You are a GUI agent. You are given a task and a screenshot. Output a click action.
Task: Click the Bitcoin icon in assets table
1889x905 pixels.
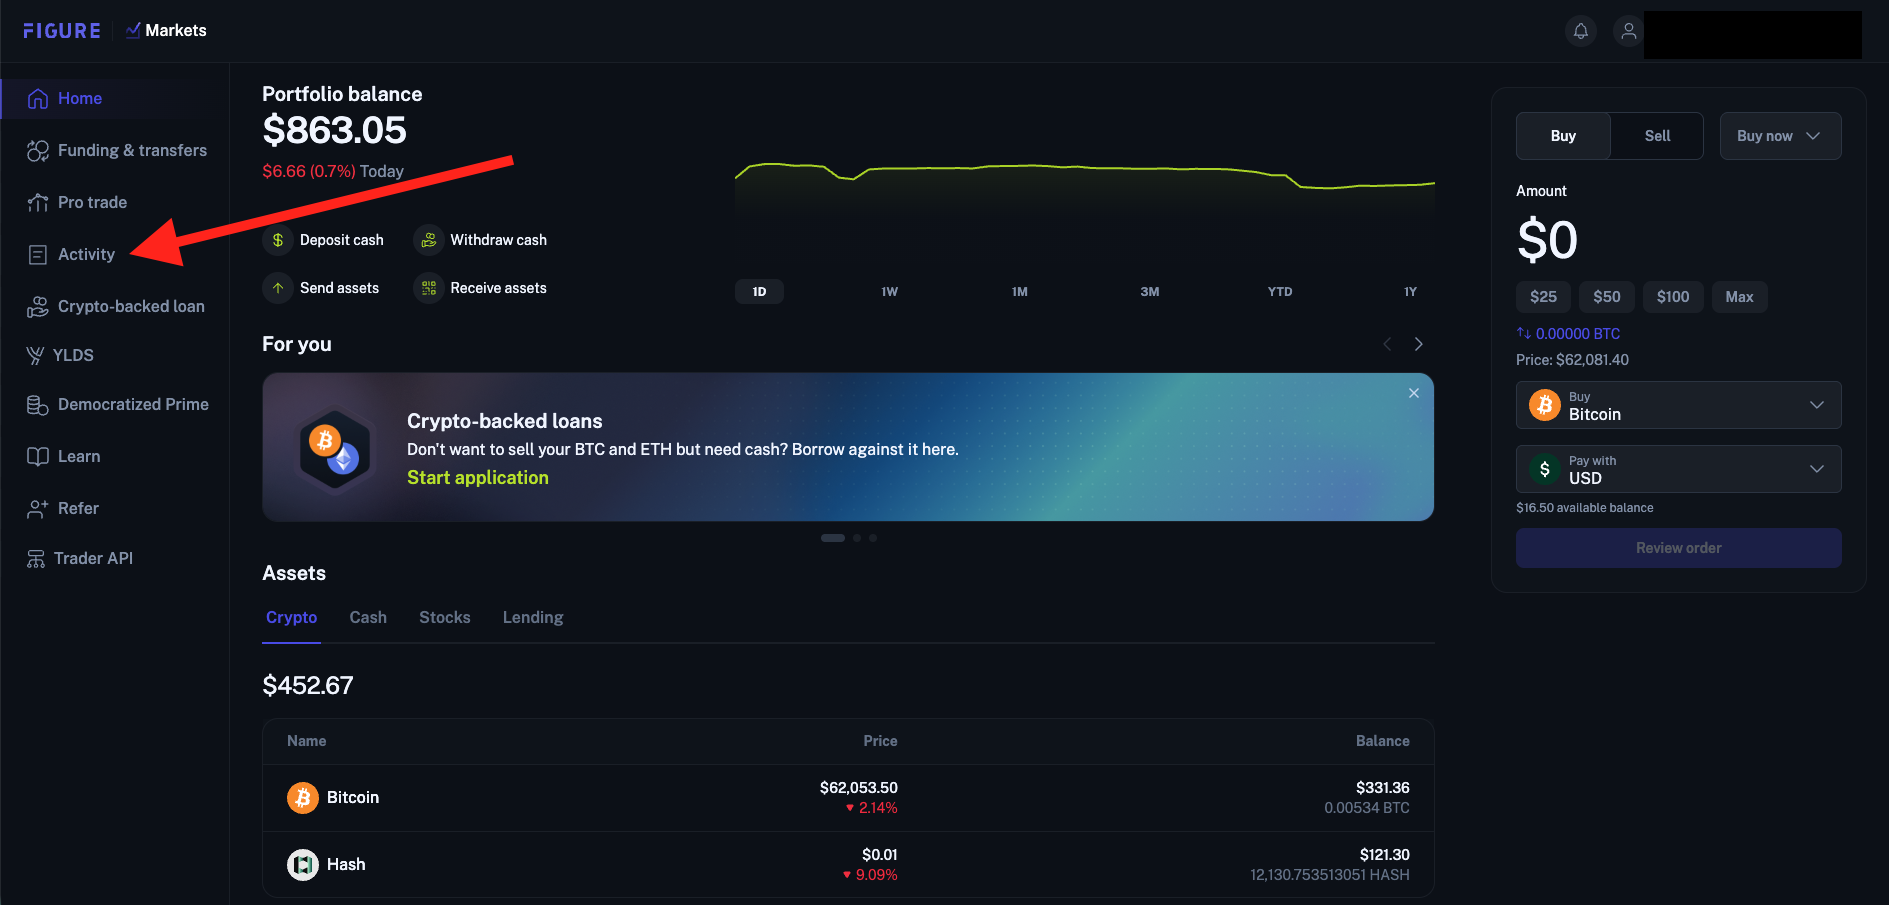303,797
